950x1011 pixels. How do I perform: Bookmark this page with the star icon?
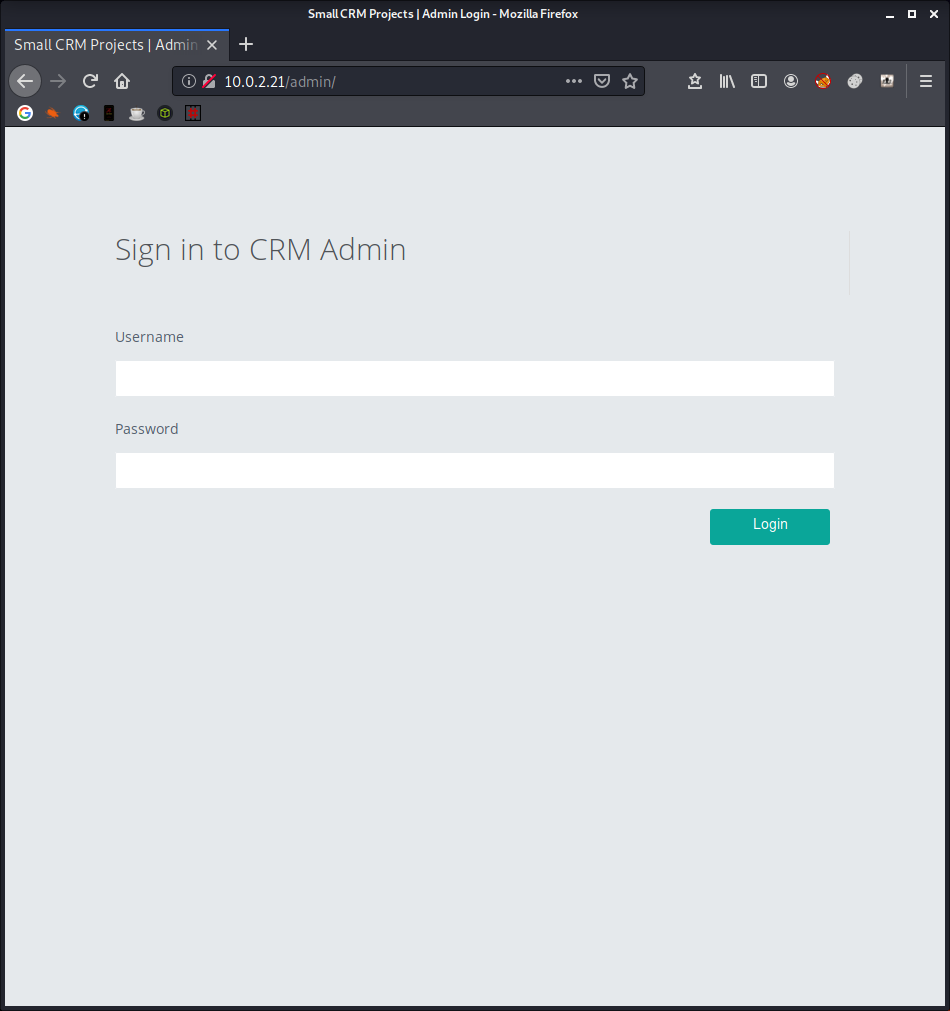[630, 81]
